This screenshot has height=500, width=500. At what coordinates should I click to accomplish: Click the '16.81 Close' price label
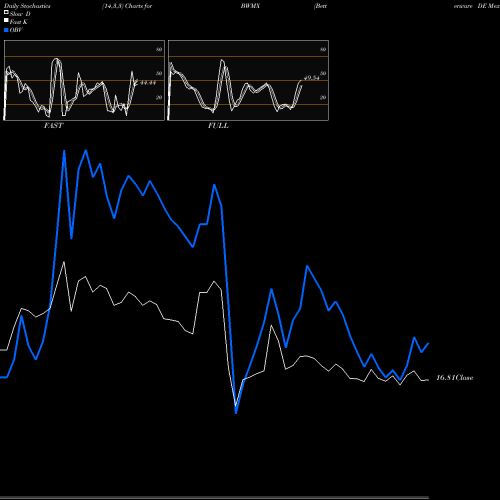pyautogui.click(x=455, y=378)
